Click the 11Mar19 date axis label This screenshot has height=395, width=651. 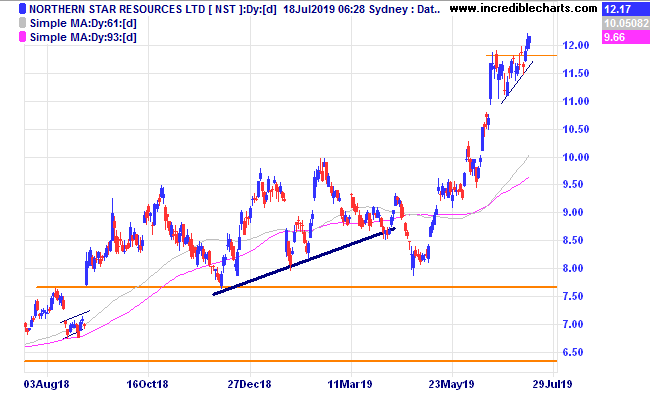click(x=350, y=384)
